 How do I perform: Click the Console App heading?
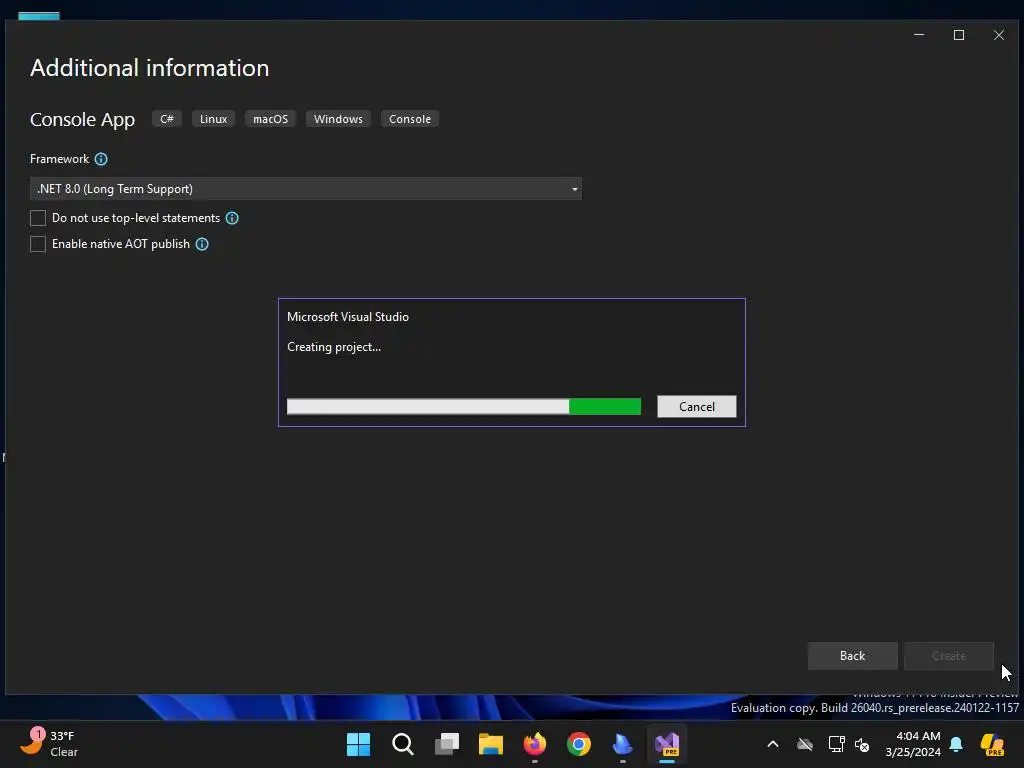pyautogui.click(x=82, y=120)
